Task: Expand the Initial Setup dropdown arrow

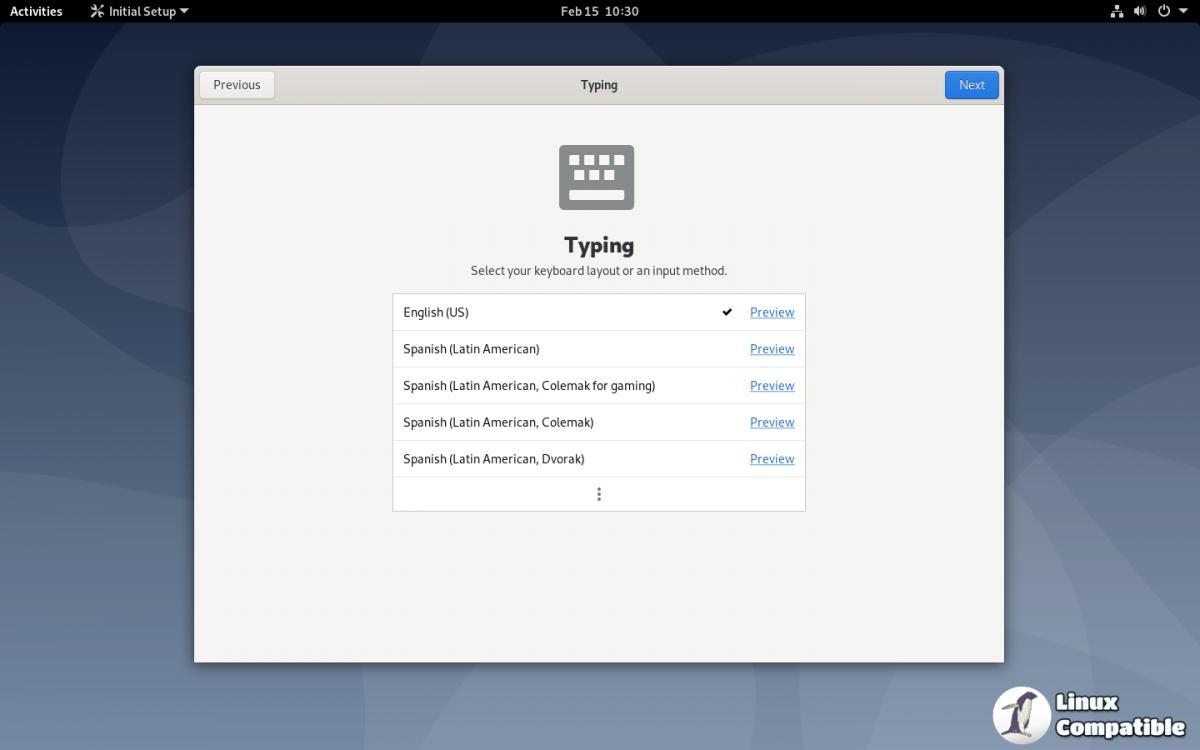Action: (x=184, y=12)
